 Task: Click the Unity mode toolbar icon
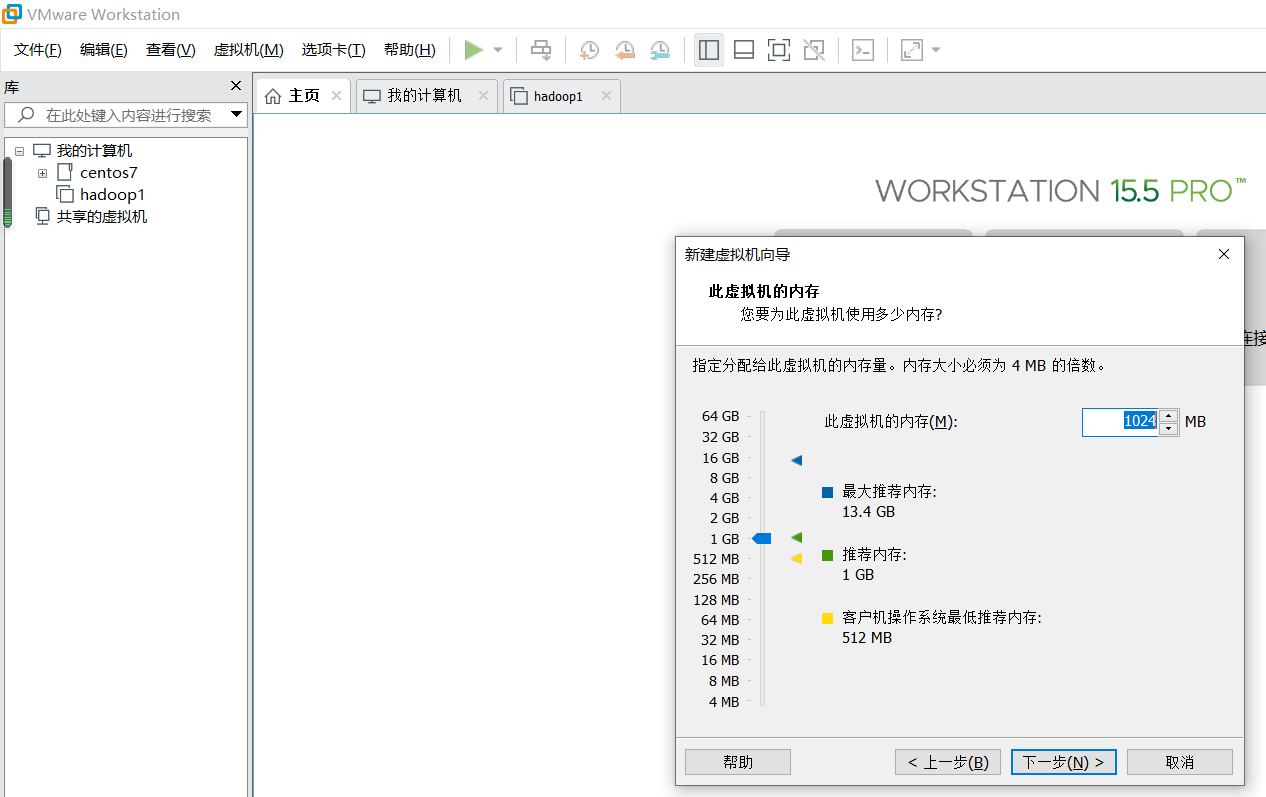click(814, 50)
